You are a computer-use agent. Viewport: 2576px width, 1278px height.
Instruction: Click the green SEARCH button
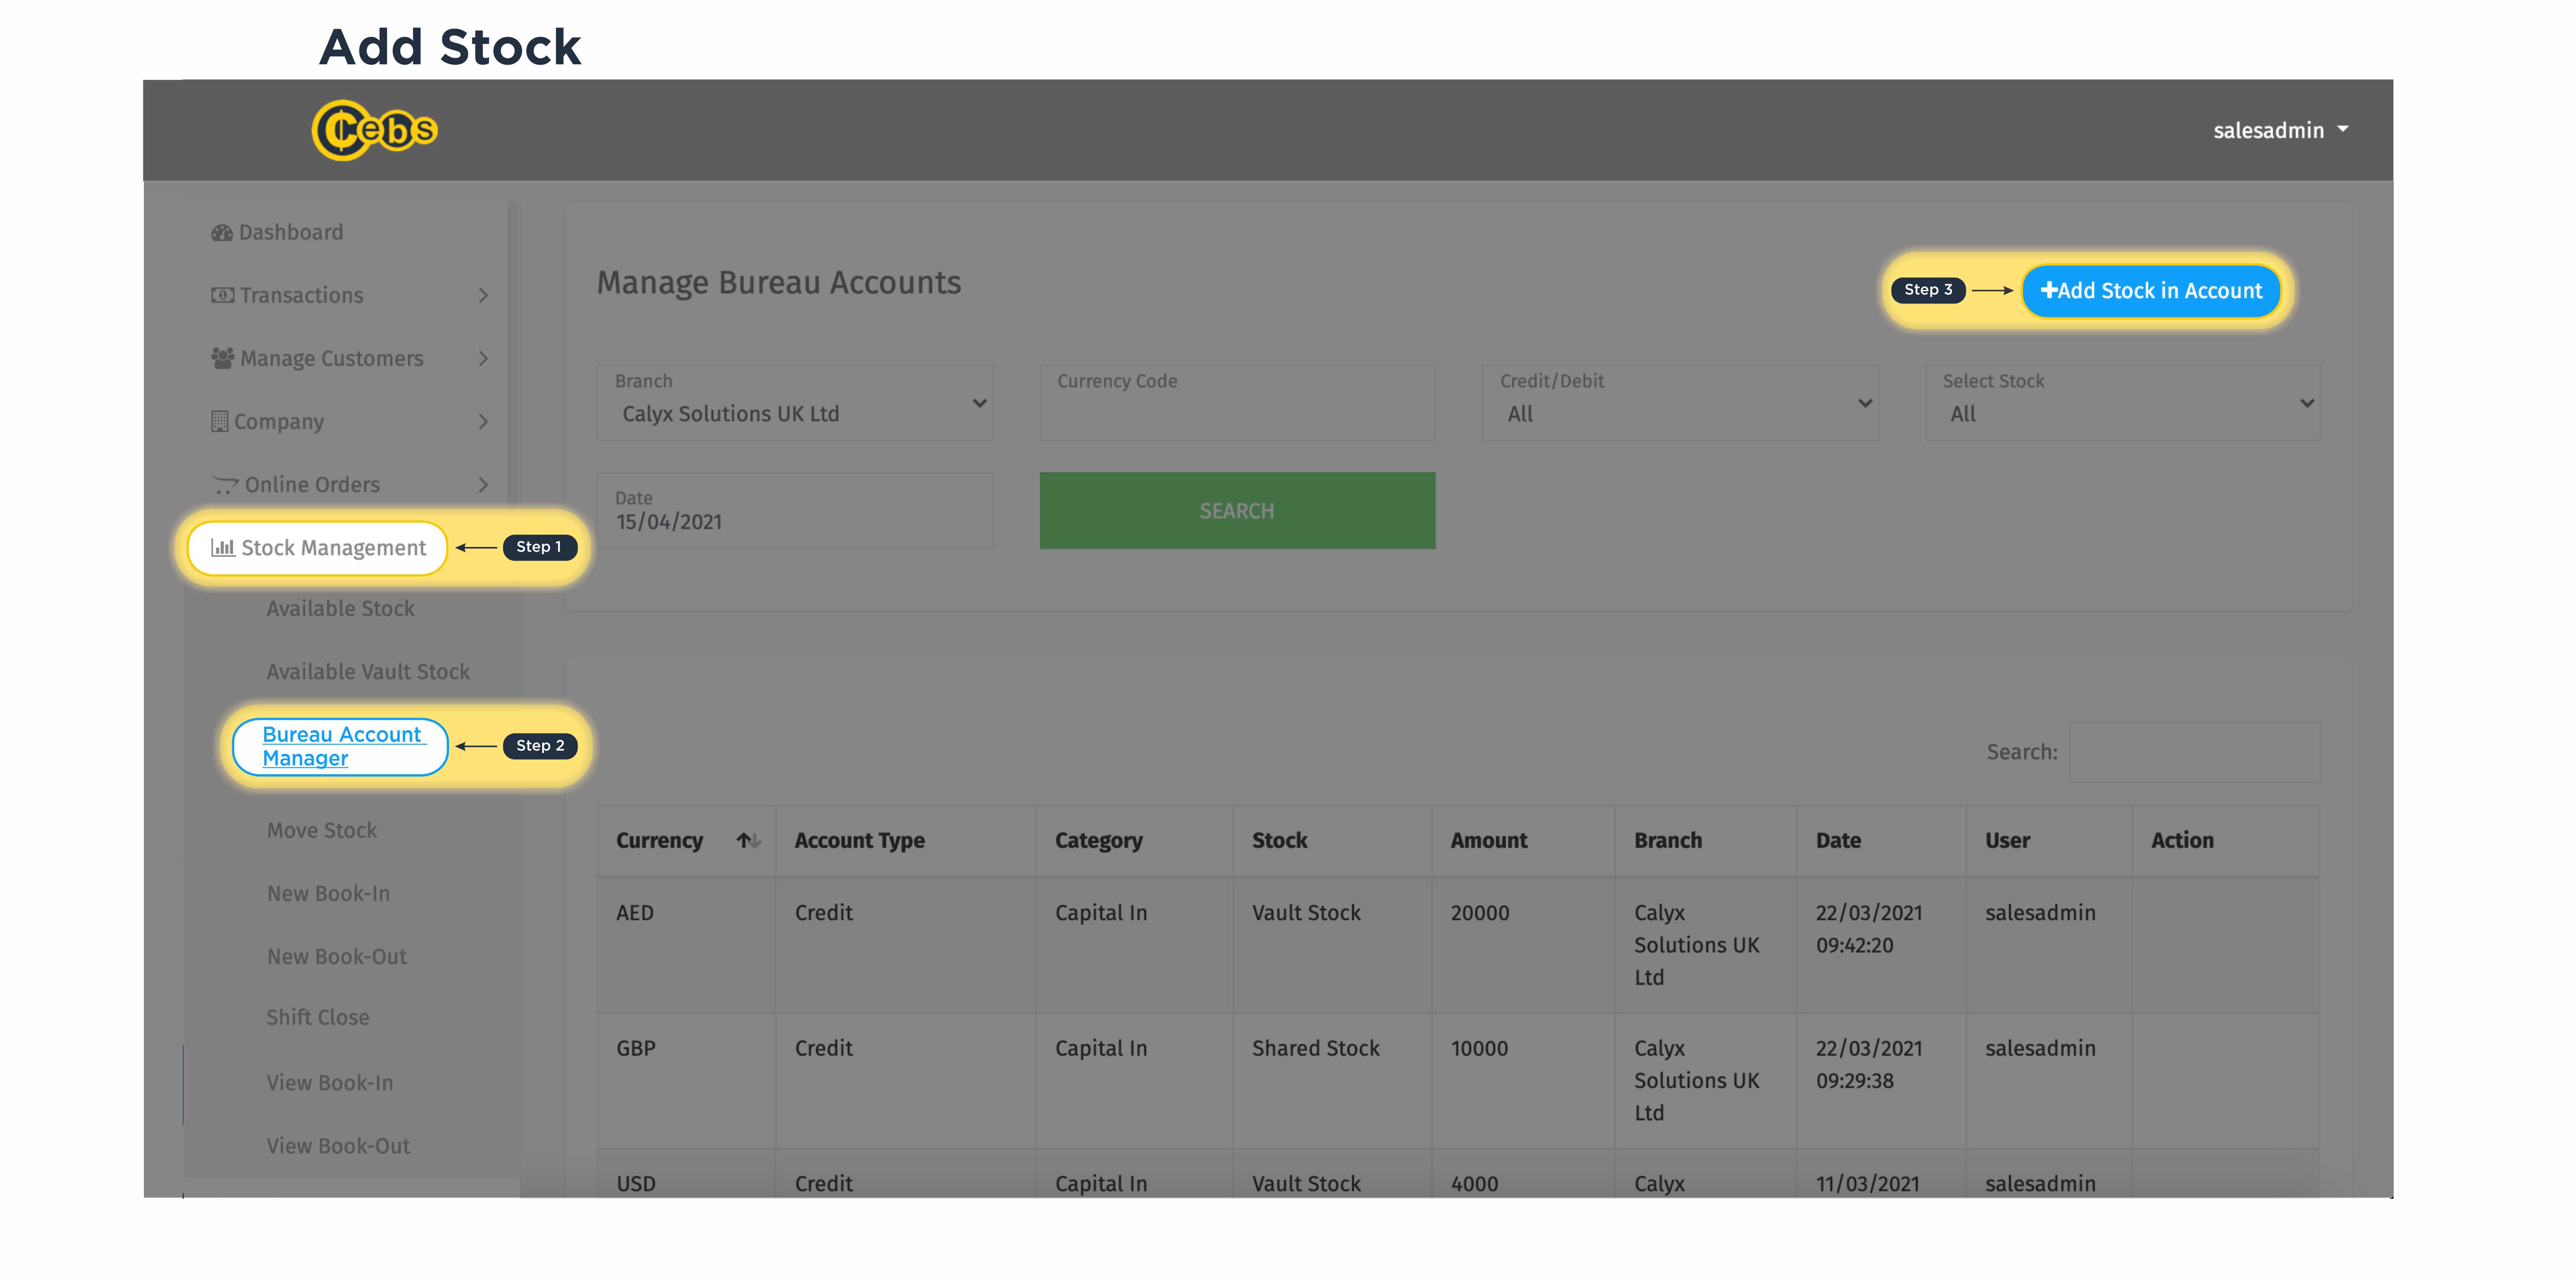coord(1237,510)
